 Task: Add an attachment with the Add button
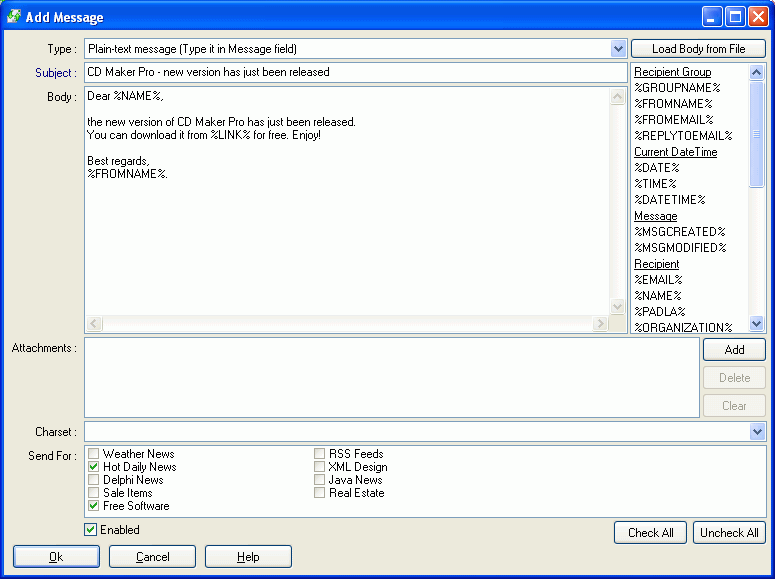[x=734, y=350]
